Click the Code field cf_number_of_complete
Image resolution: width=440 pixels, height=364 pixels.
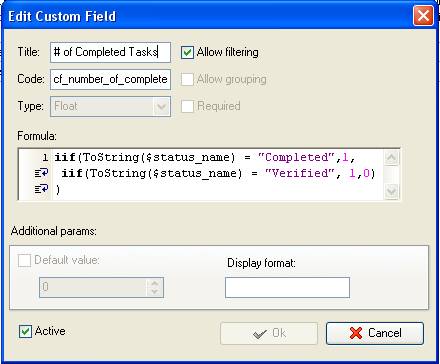coord(110,79)
